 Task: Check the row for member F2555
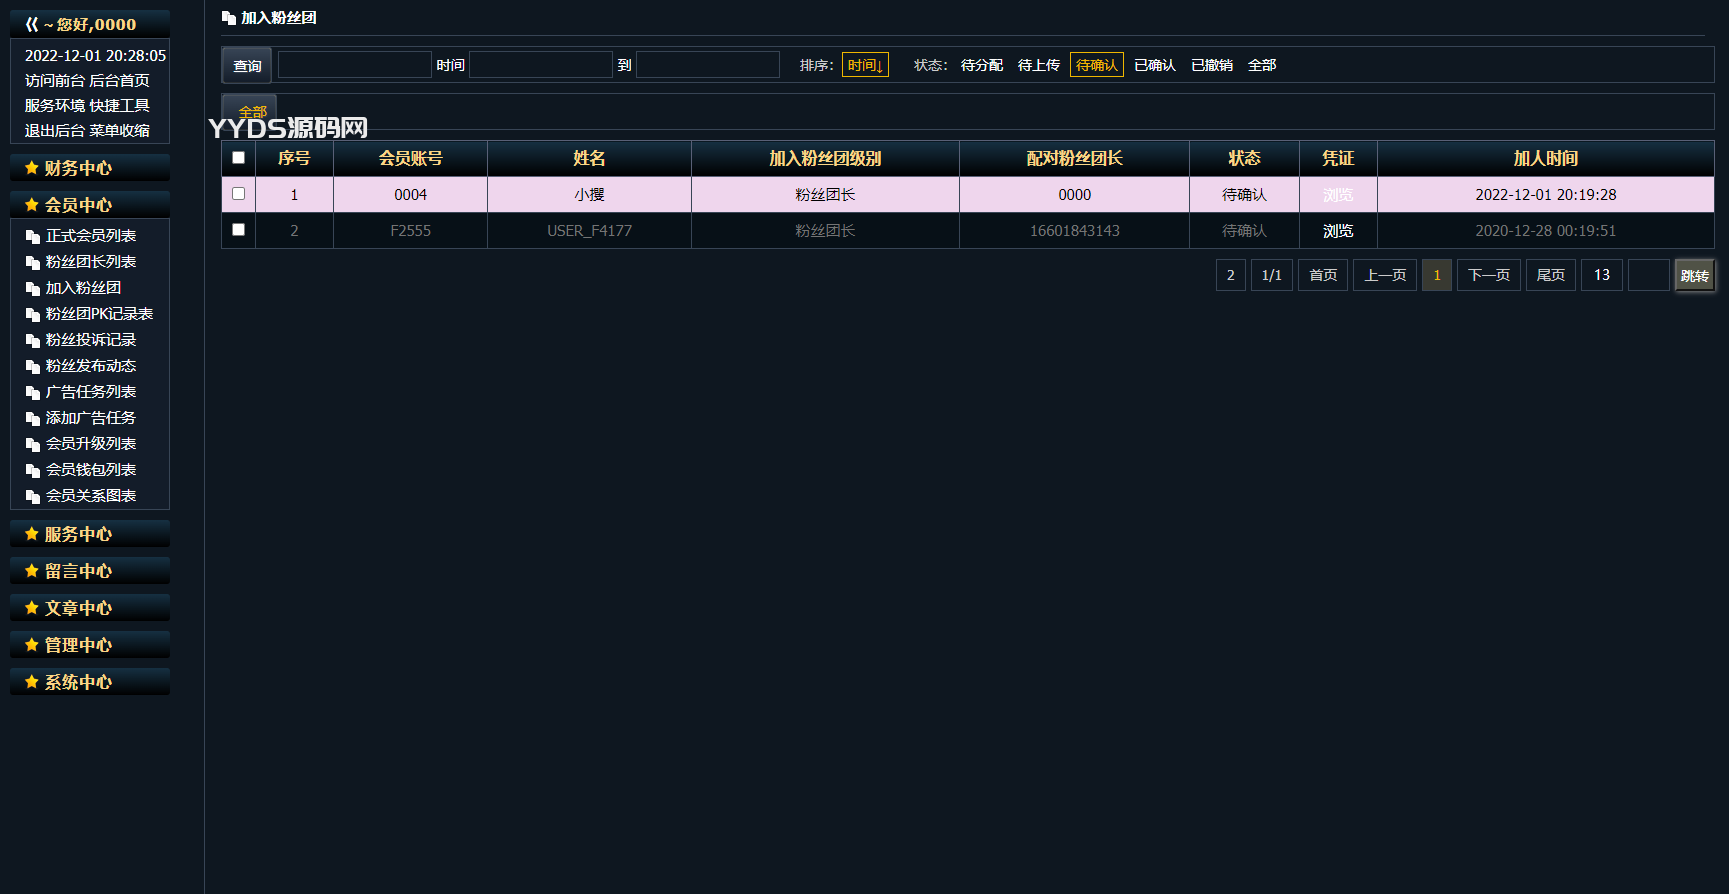coord(238,230)
